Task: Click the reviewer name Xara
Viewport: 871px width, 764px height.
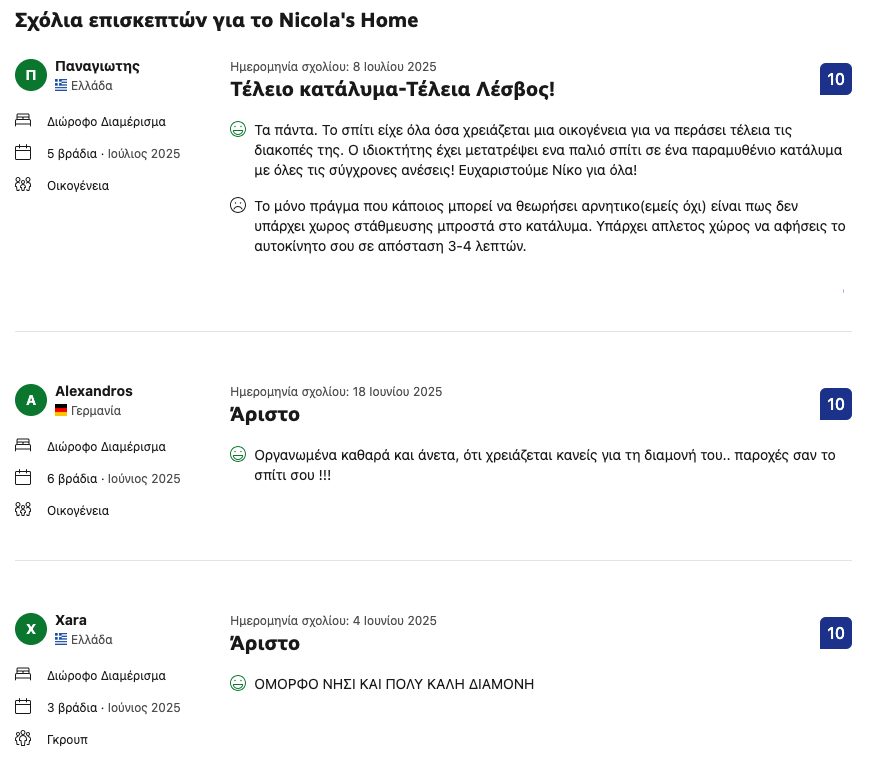Action: point(71,620)
